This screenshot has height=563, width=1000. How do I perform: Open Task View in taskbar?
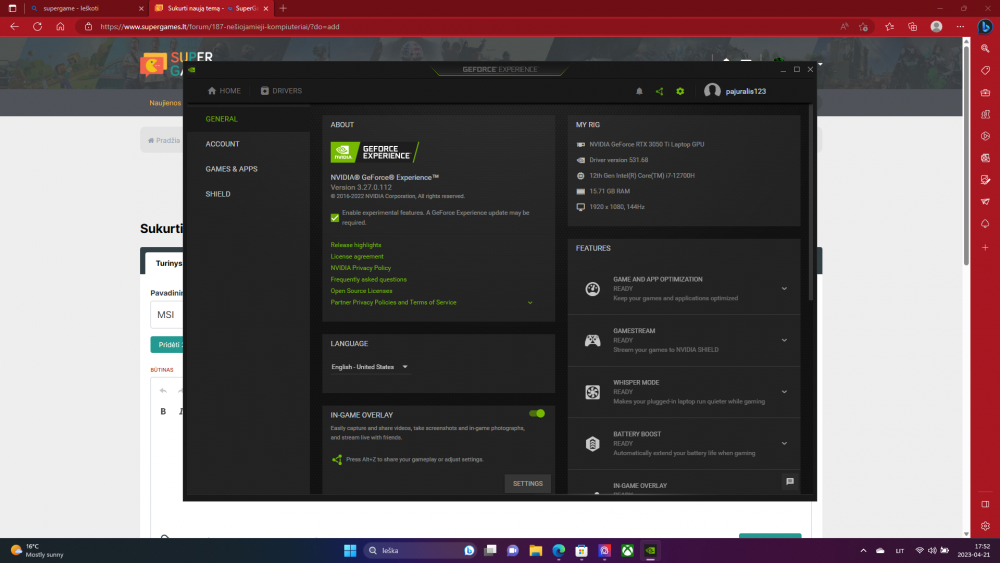click(x=490, y=550)
